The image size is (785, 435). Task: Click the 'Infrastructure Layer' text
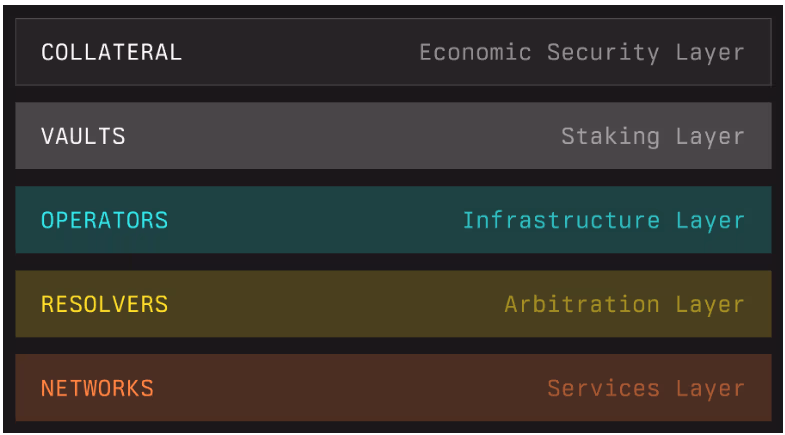[x=603, y=220]
